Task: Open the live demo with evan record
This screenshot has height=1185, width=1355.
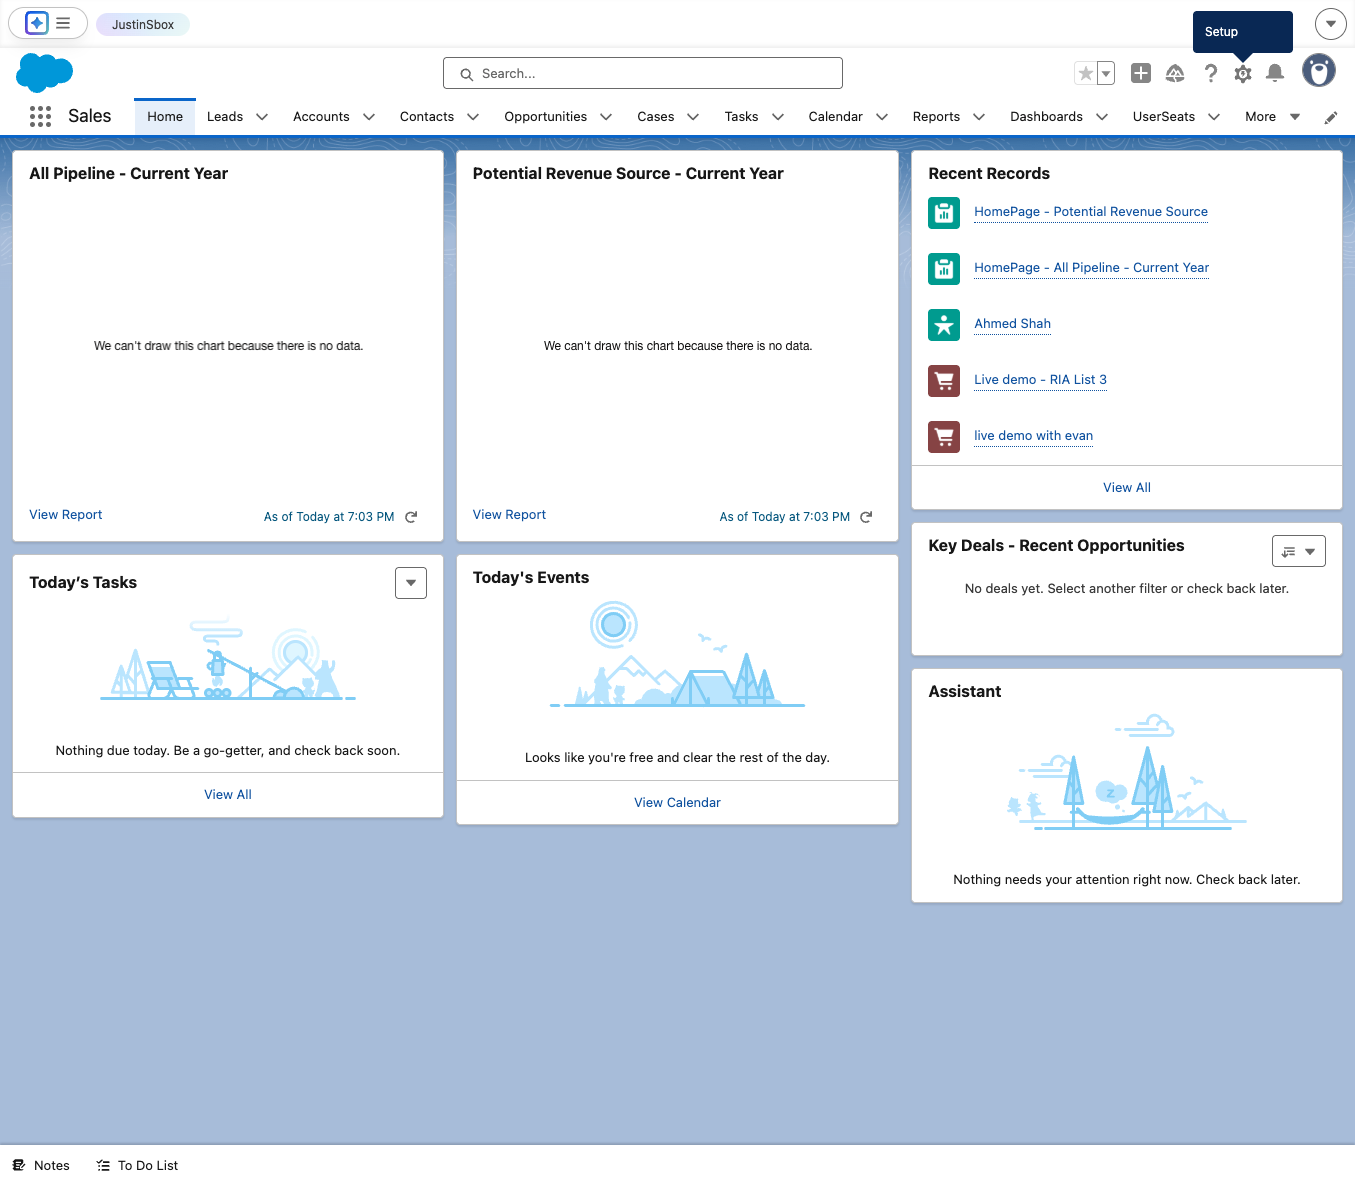Action: coord(1033,436)
